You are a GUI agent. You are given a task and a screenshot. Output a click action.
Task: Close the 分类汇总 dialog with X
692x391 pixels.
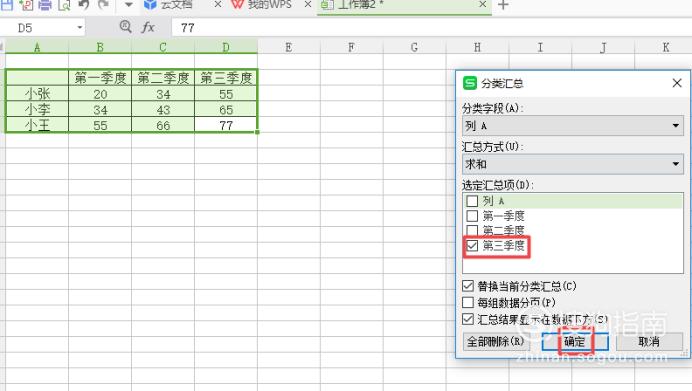pyautogui.click(x=677, y=83)
